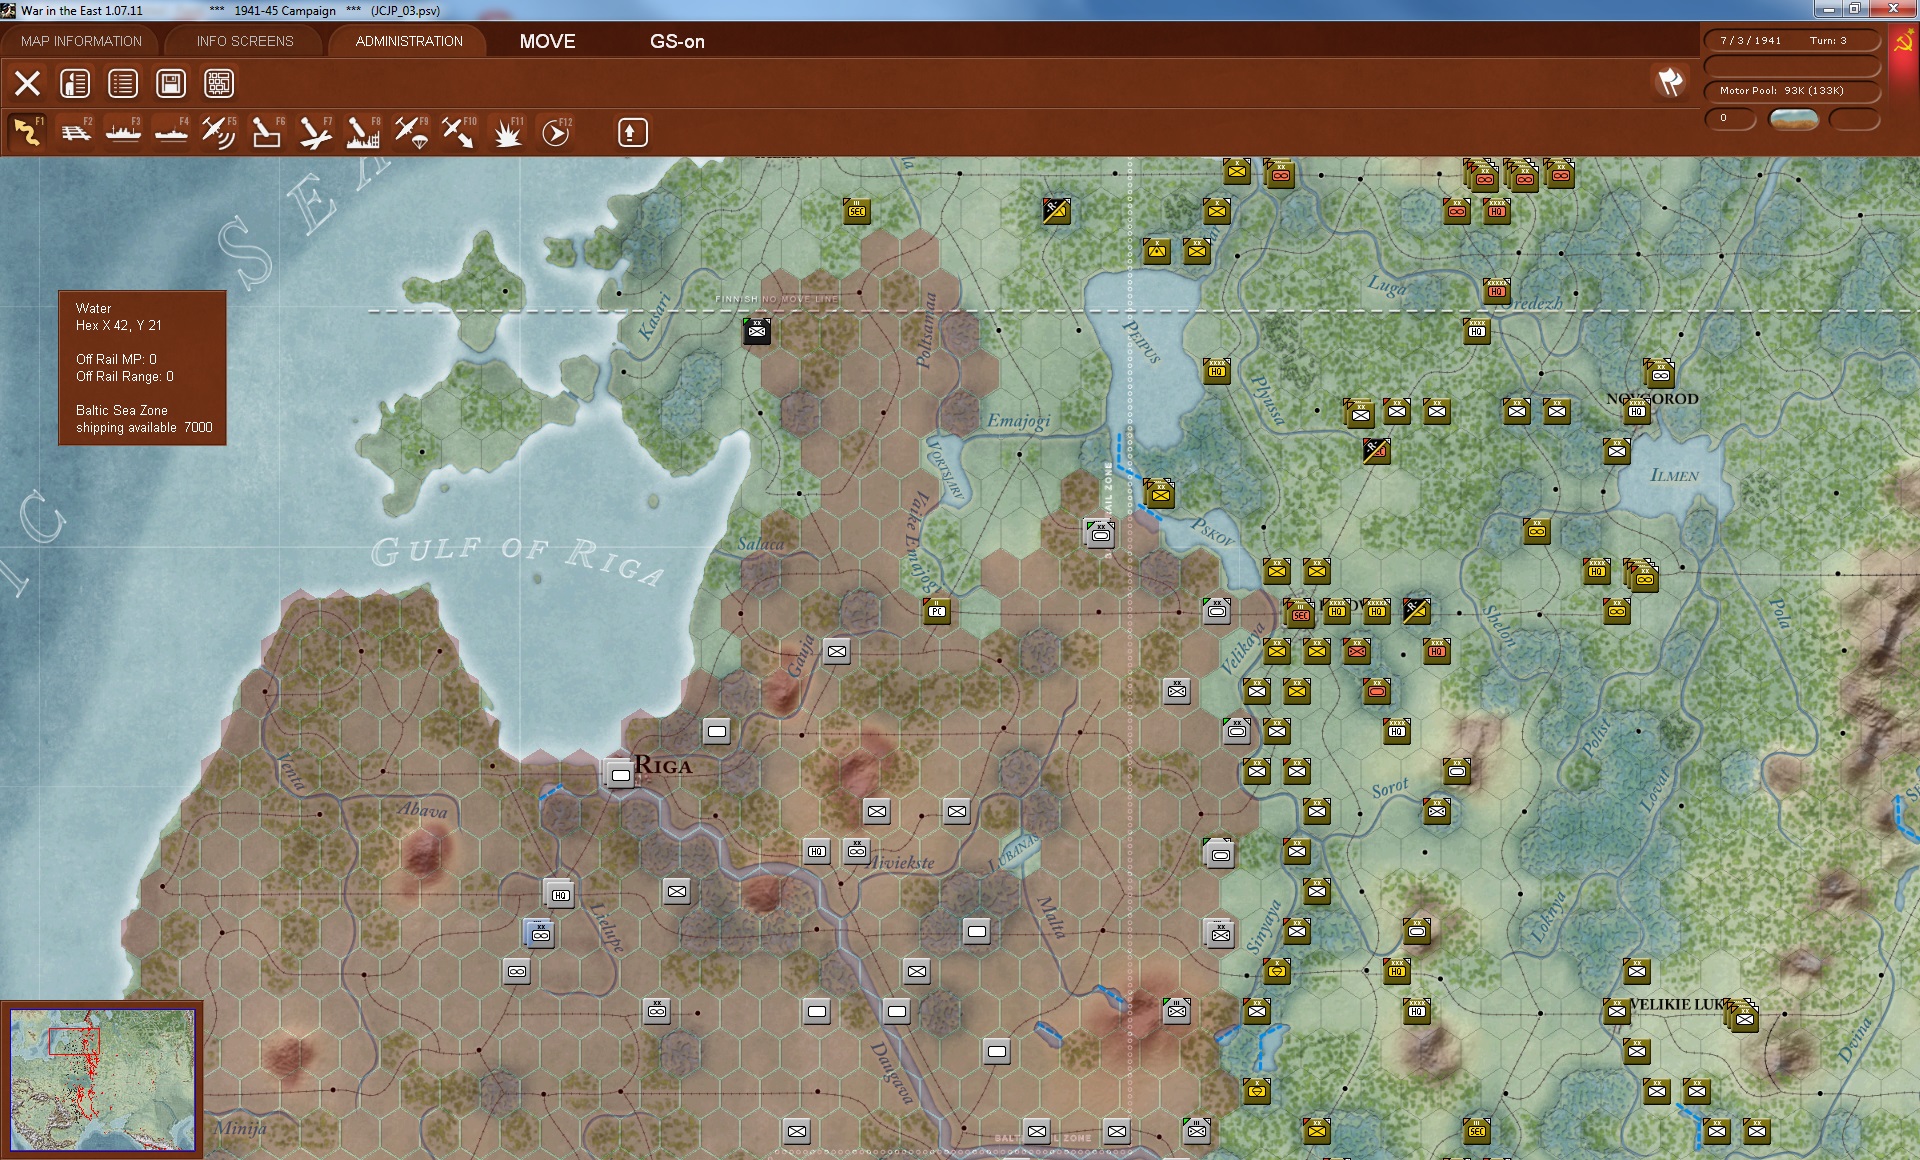The width and height of the screenshot is (1920, 1160).
Task: Select the F10 air transfer icon
Action: (459, 132)
